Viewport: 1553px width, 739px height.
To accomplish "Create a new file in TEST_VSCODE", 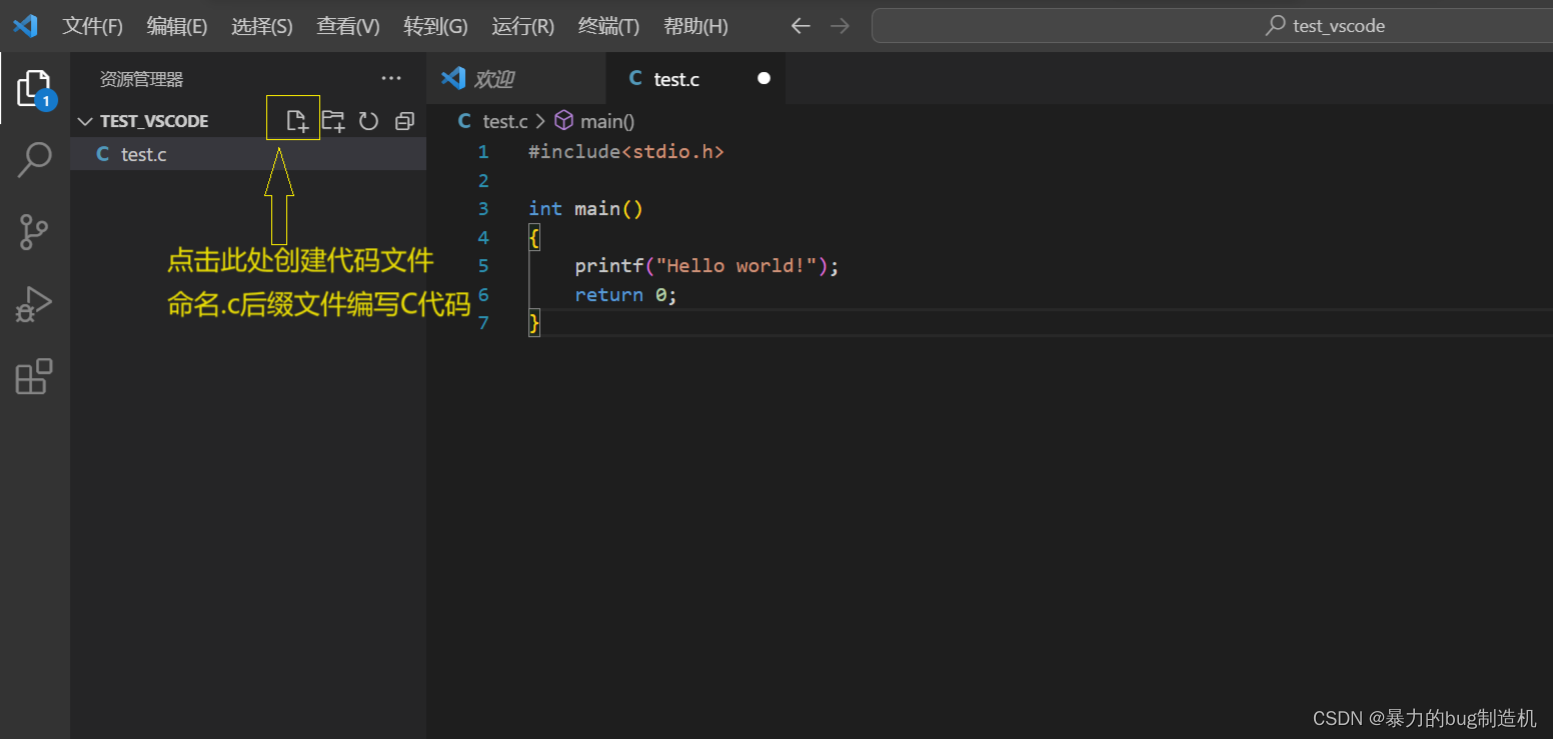I will click(x=297, y=121).
